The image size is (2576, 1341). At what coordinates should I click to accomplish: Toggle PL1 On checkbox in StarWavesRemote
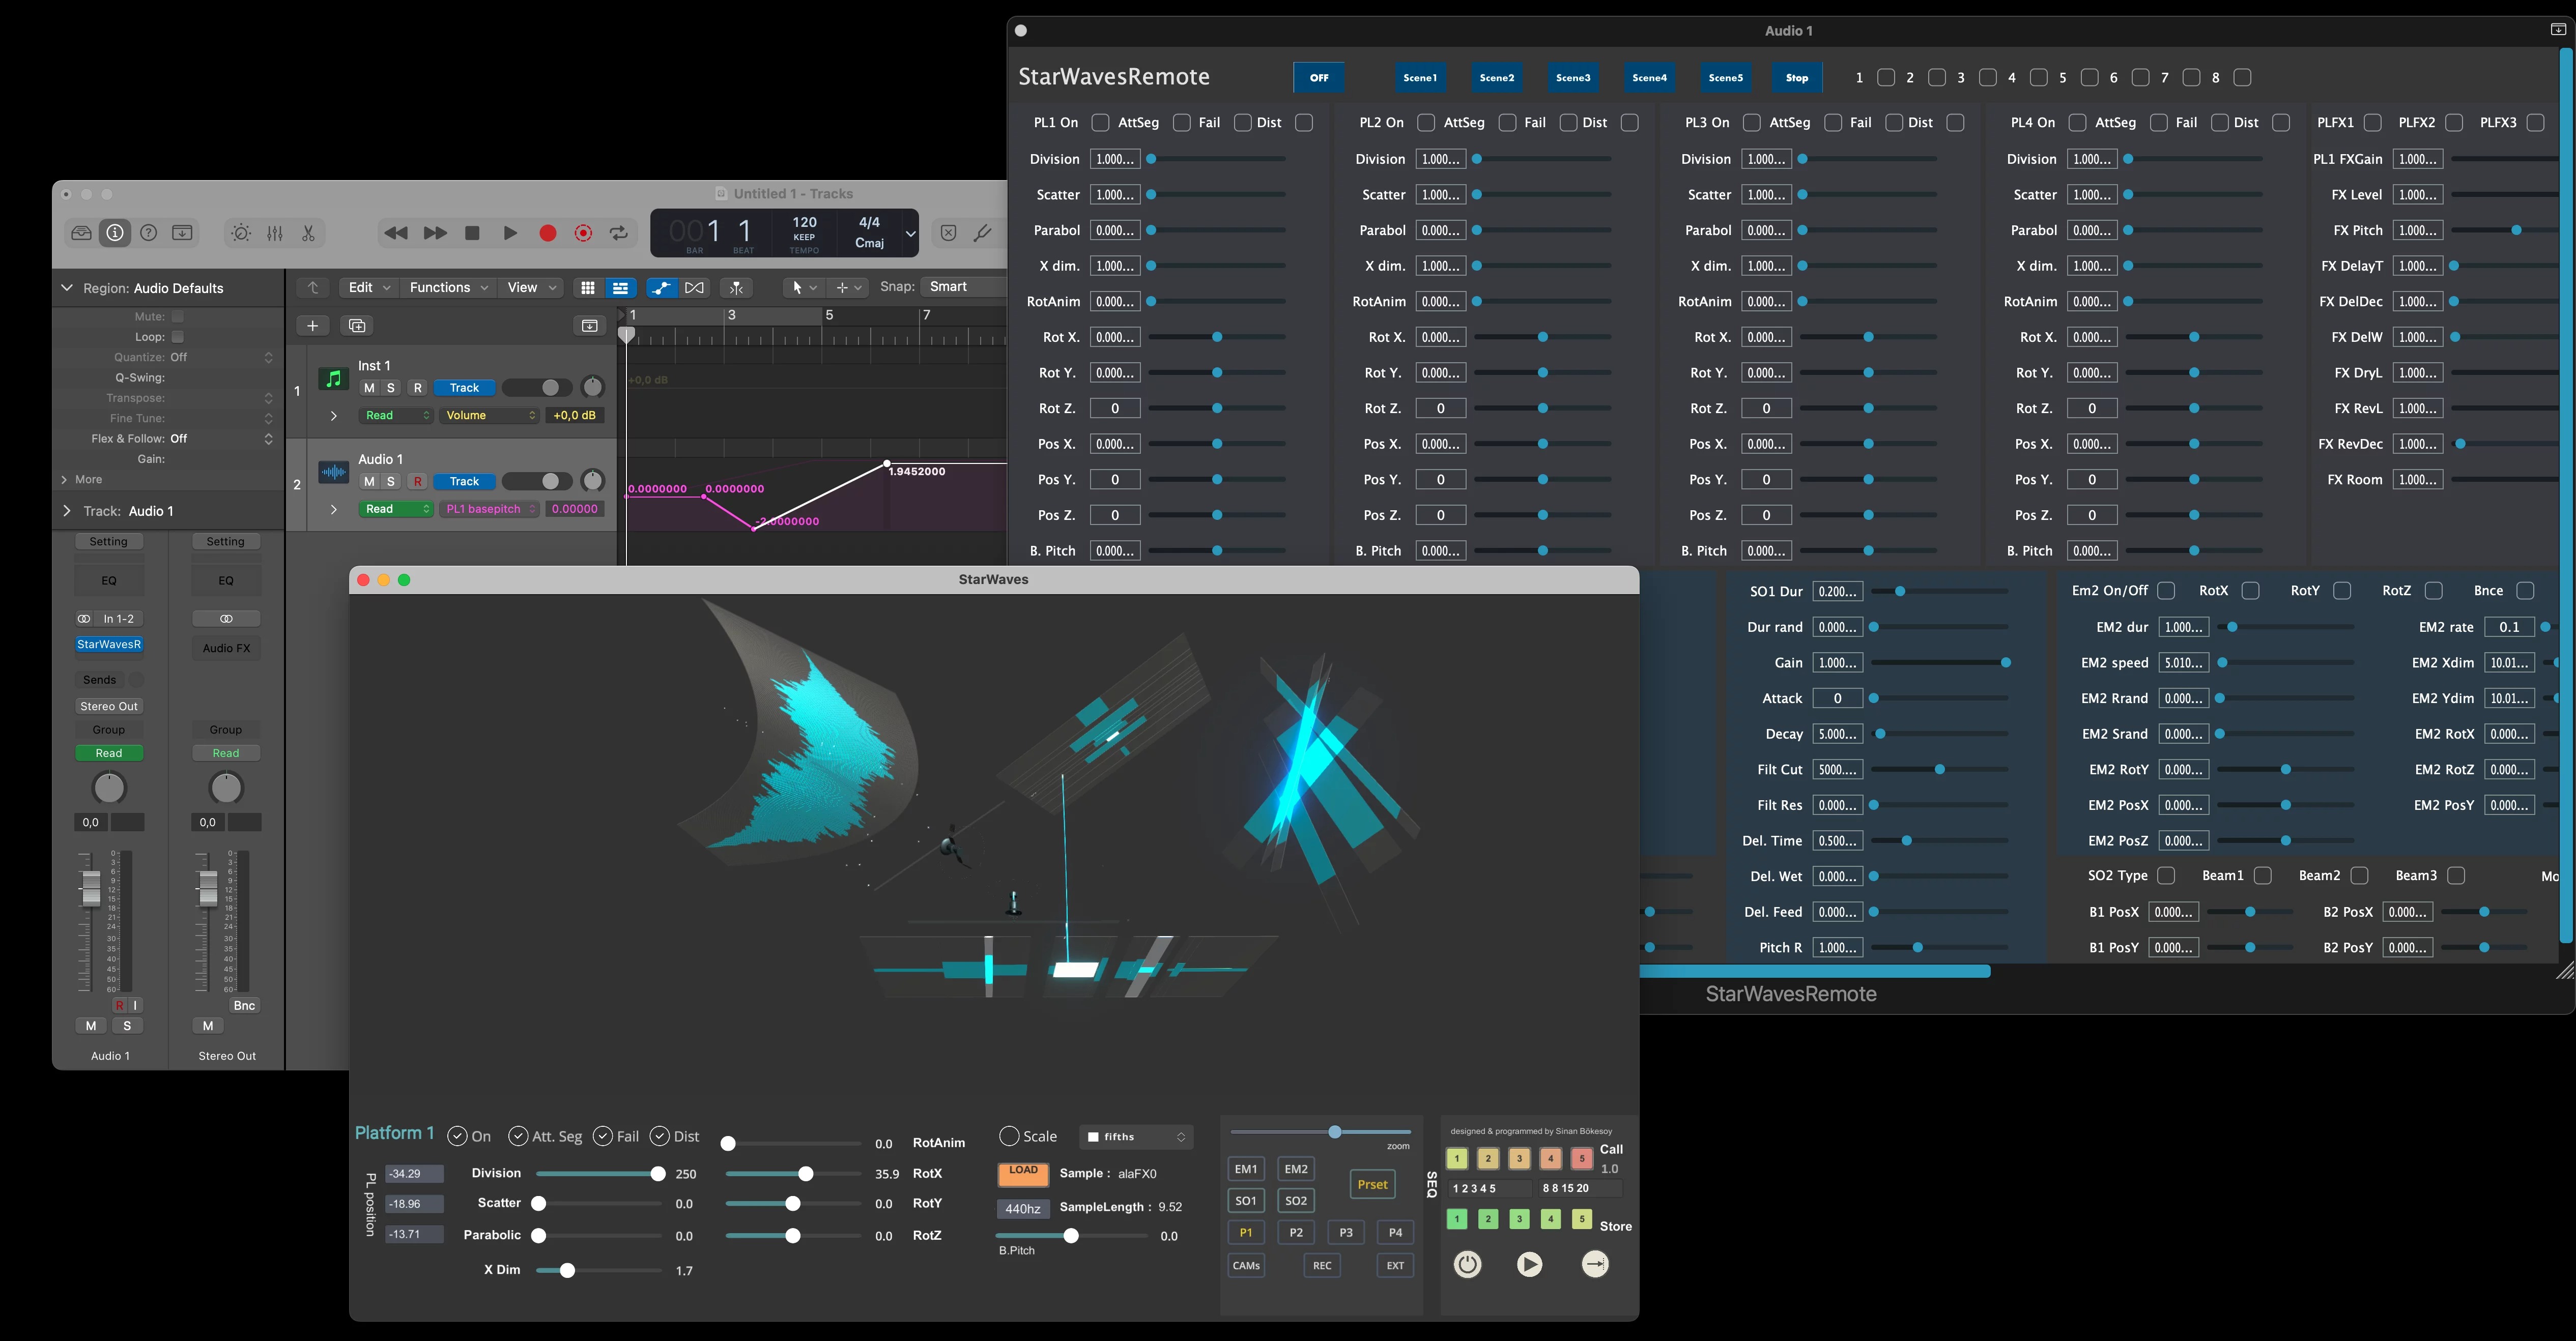click(1100, 123)
